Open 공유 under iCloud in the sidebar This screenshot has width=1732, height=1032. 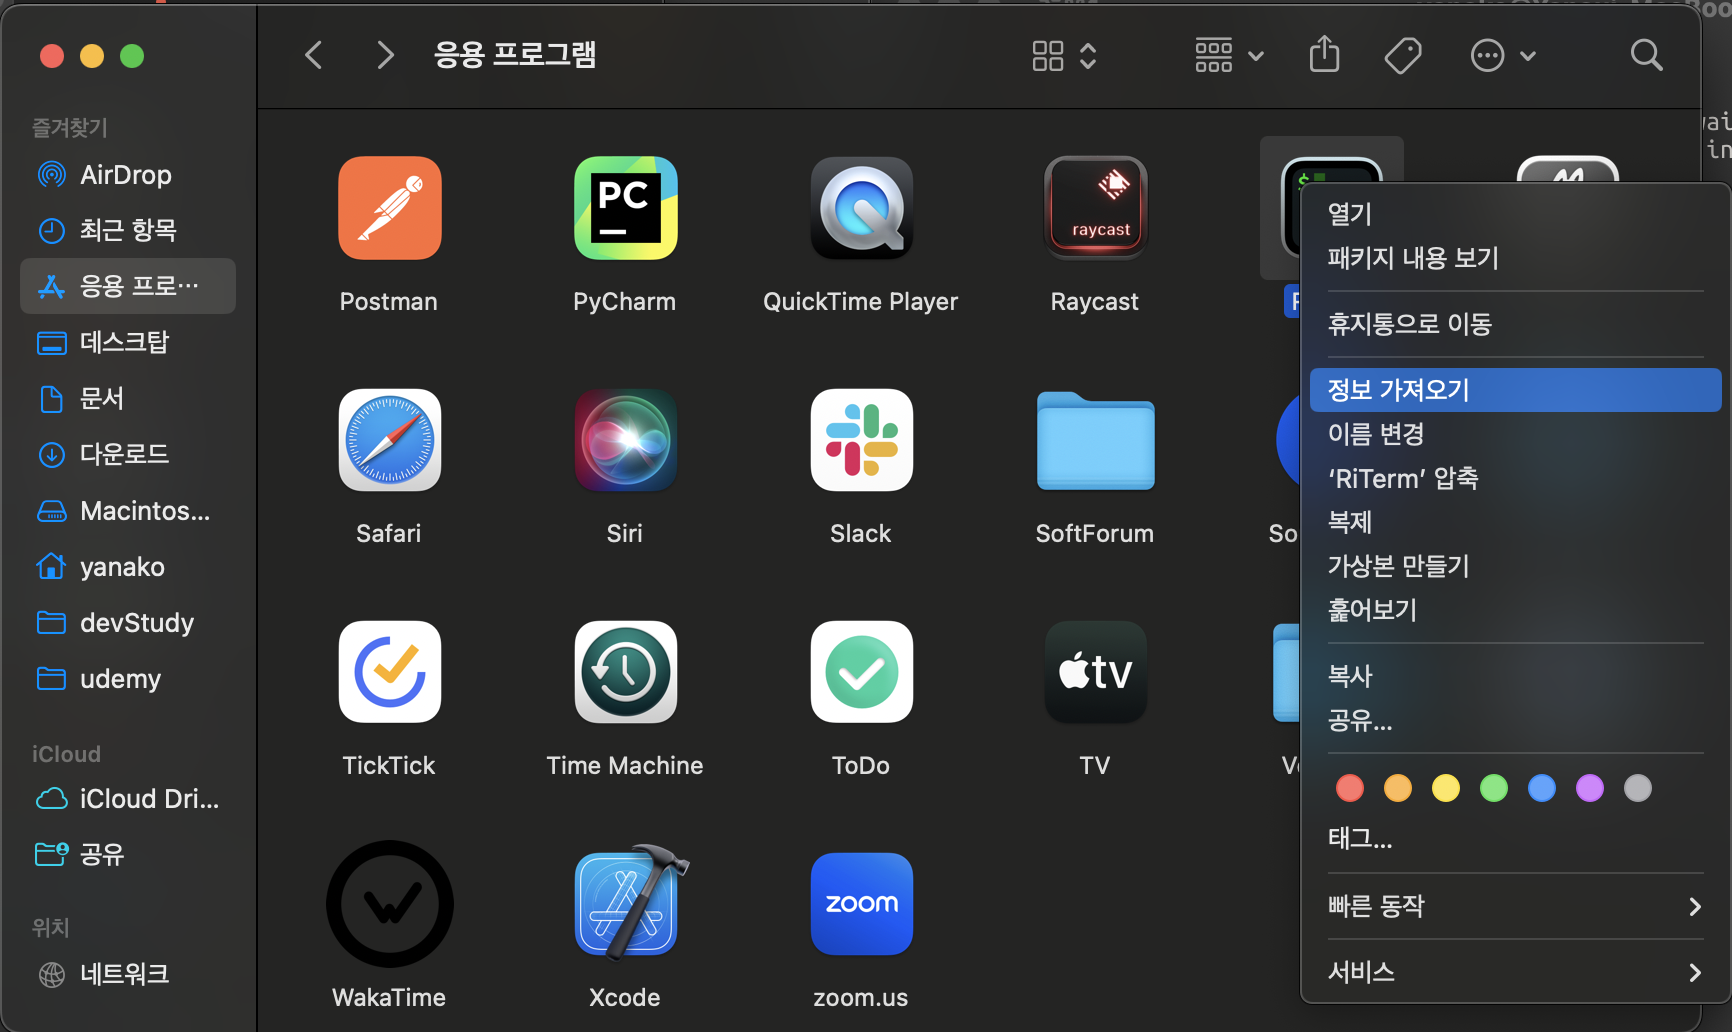(128, 855)
